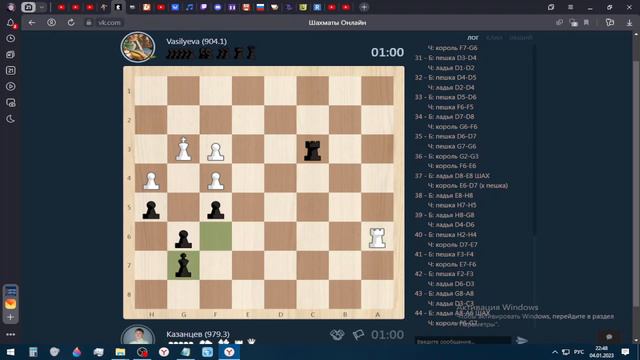This screenshot has width=640, height=360.
Task: Click the calendar icon in sidebar
Action: click(x=11, y=71)
